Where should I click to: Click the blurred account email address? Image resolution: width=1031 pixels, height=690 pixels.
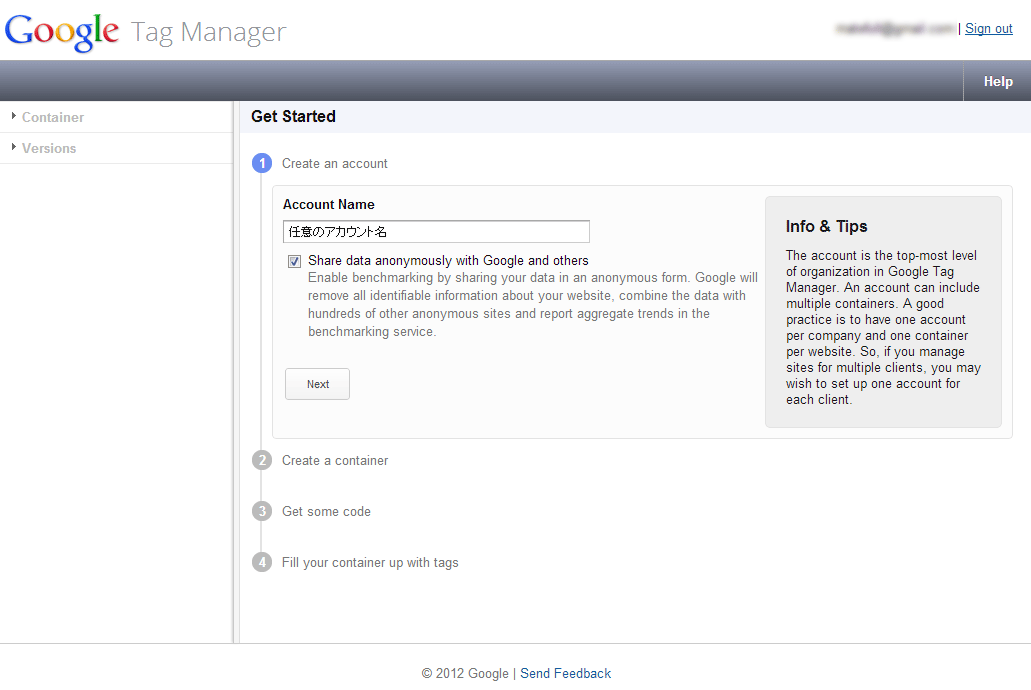point(895,29)
